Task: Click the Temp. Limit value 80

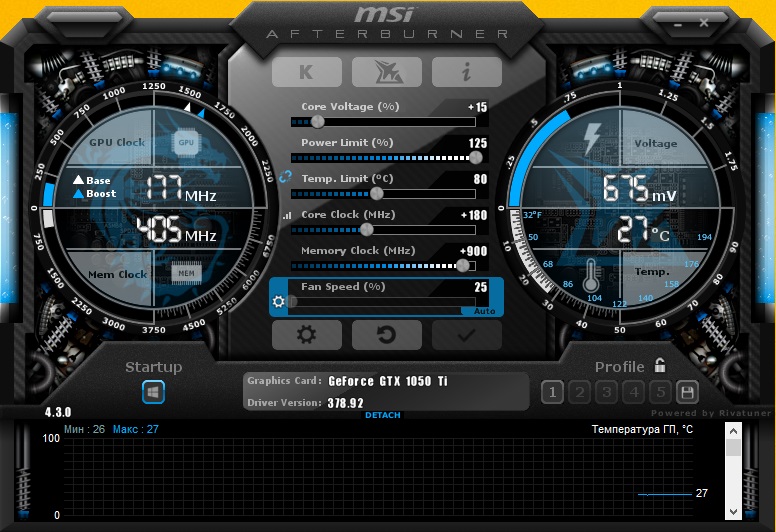Action: (x=480, y=179)
